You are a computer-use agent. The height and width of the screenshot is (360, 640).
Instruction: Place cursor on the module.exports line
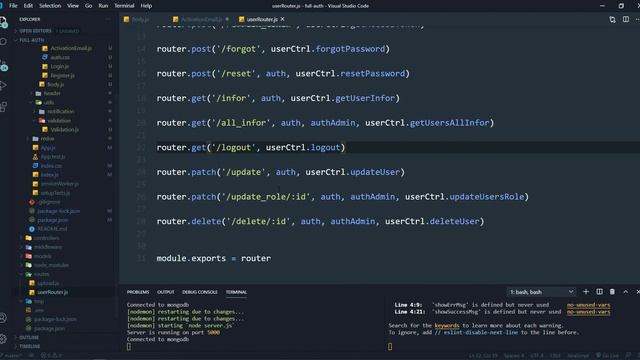click(213, 258)
